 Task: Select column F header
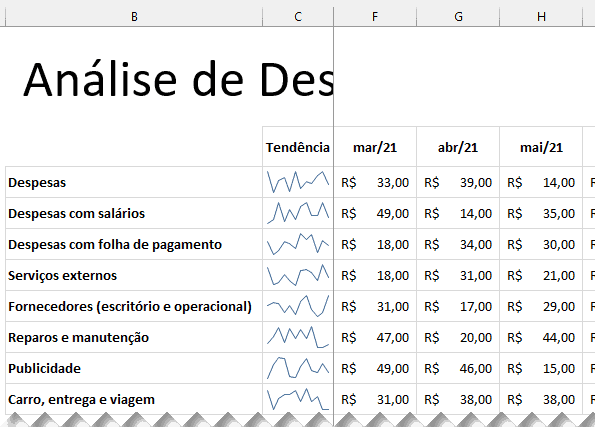(x=375, y=17)
